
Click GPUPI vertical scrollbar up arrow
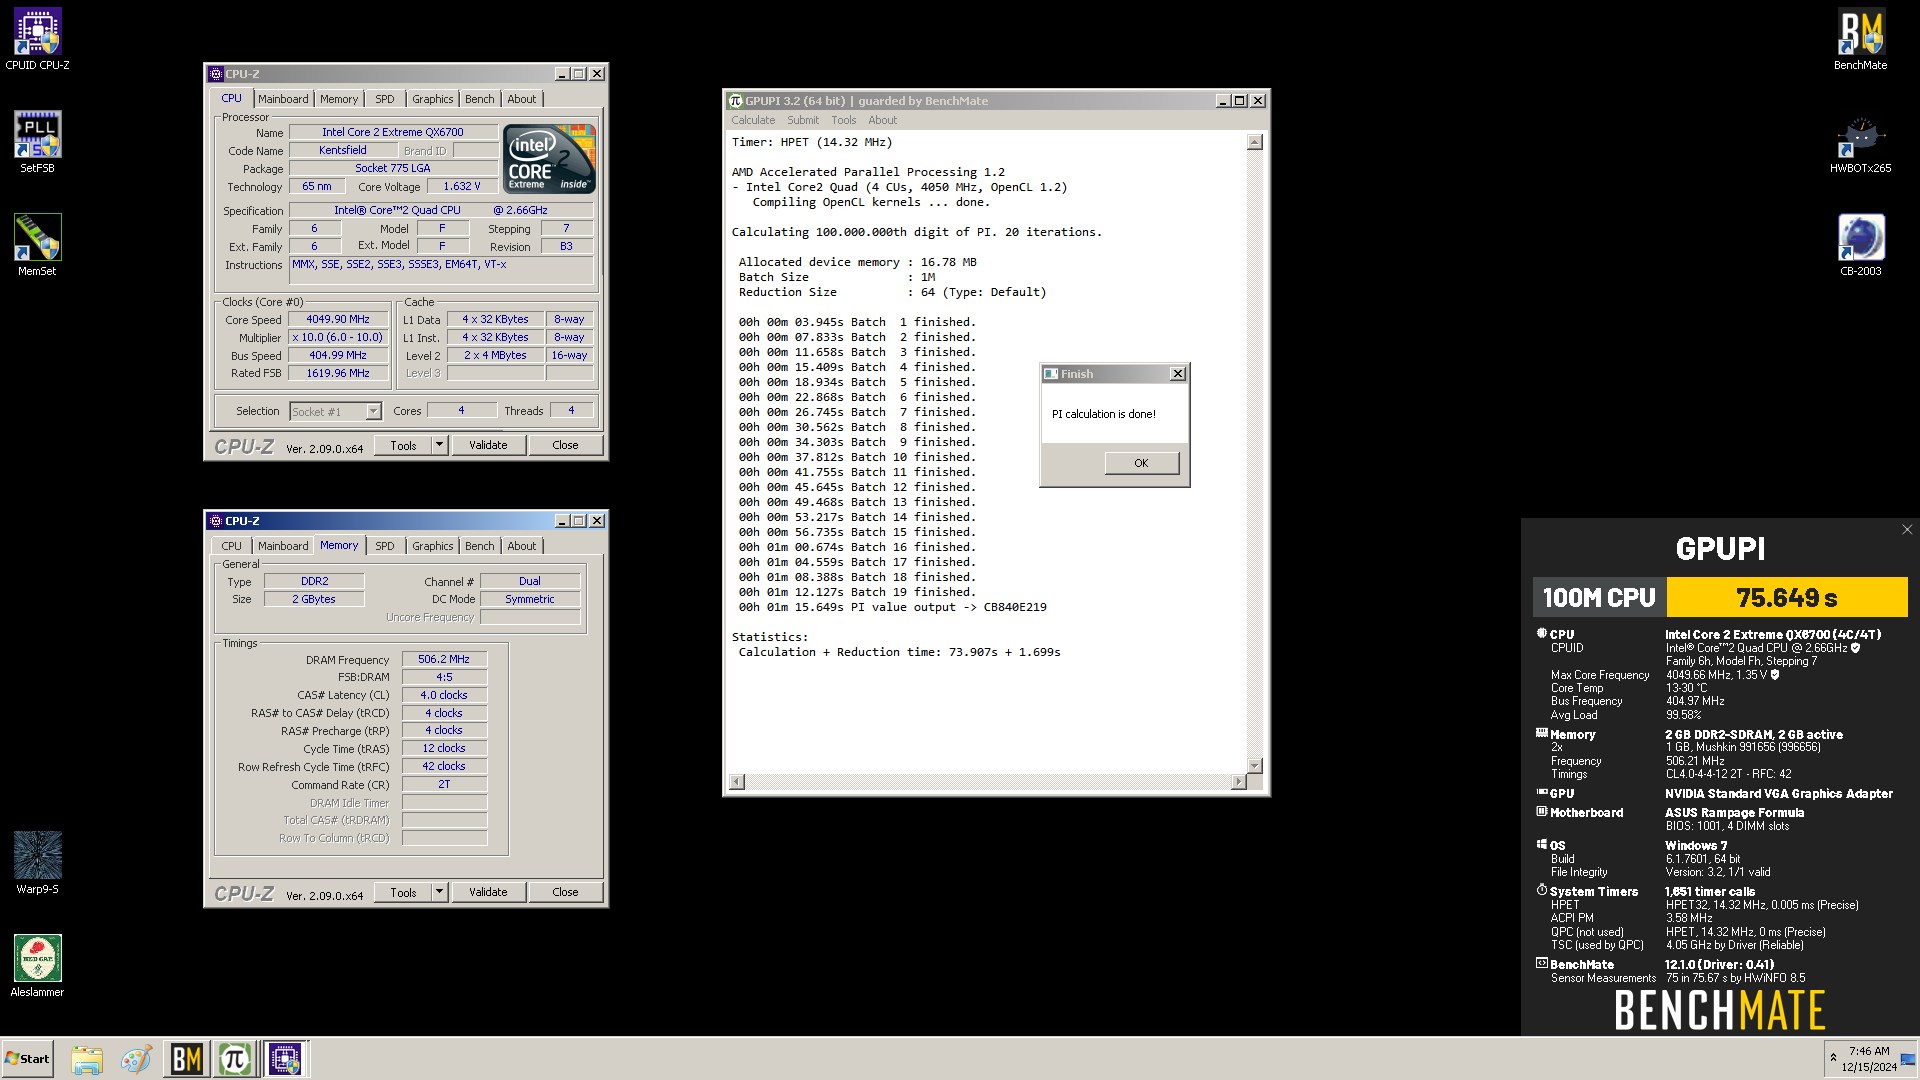1255,142
